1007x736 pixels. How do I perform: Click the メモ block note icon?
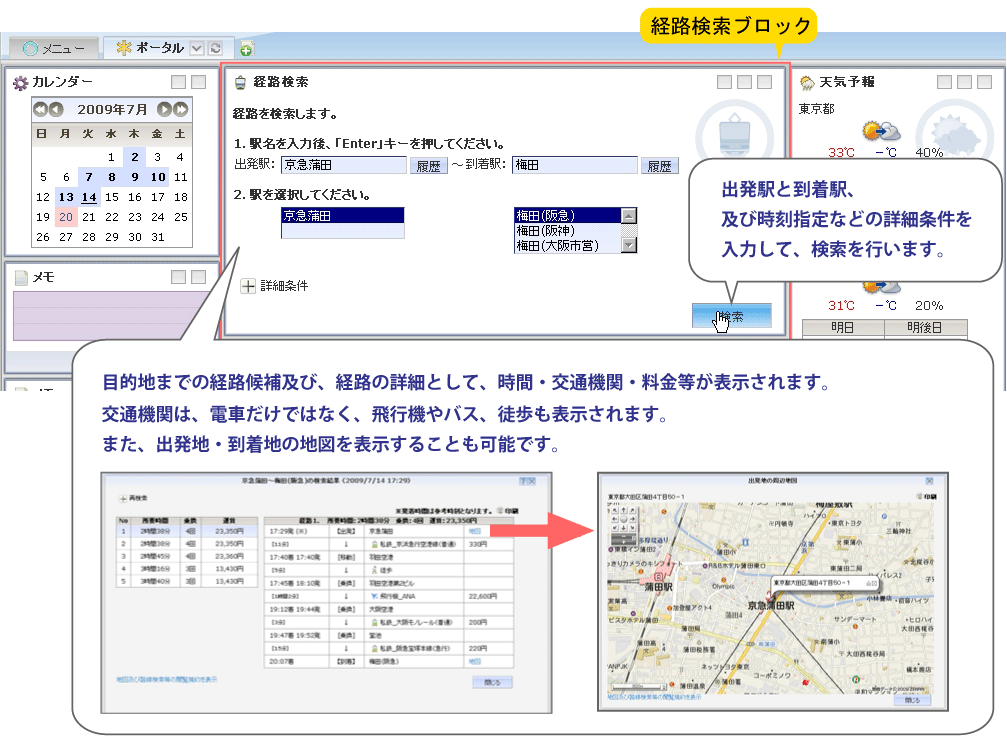click(21, 277)
